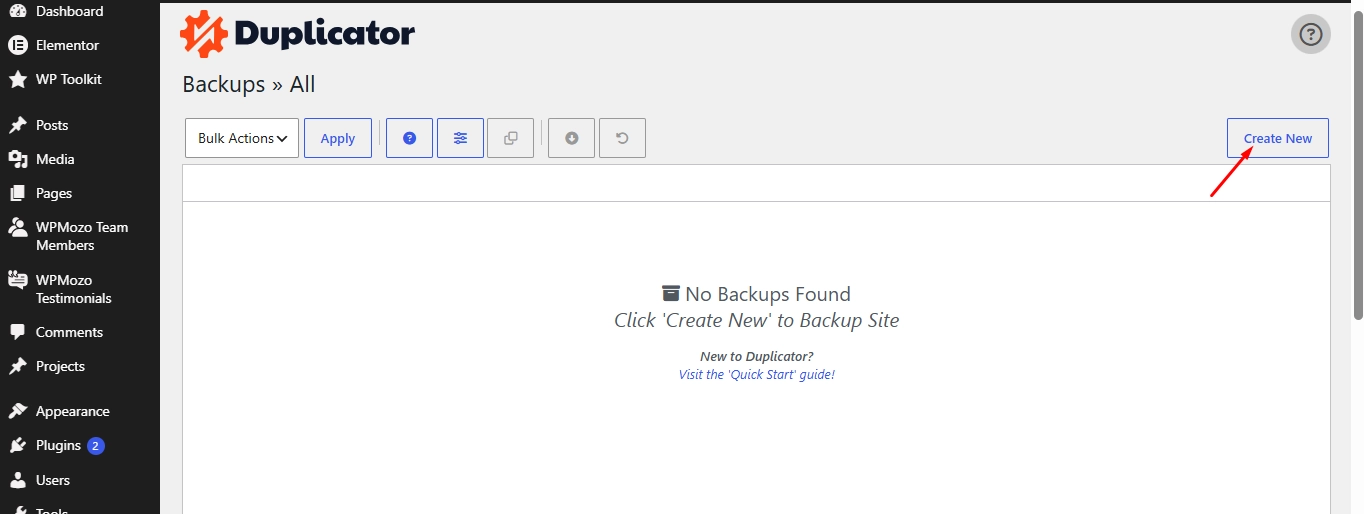Click the Elementor logo icon in the sidebar

tap(18, 45)
